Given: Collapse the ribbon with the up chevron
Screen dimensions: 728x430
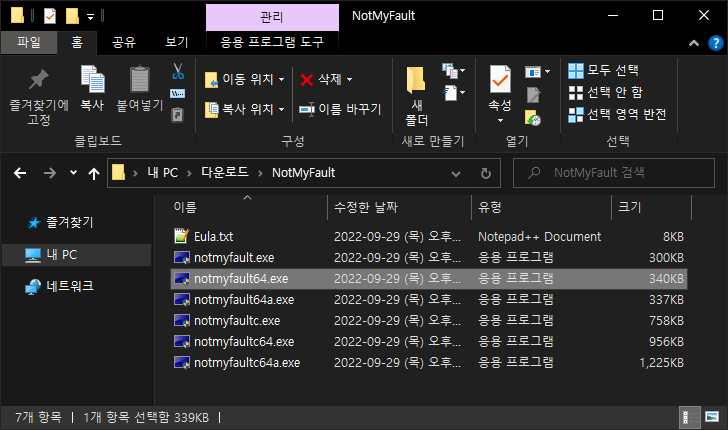Looking at the screenshot, I should point(694,43).
